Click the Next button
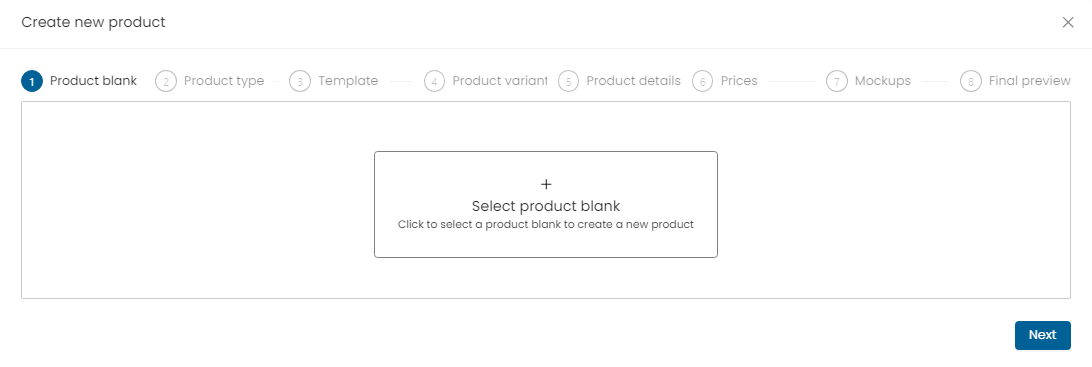 [1043, 335]
